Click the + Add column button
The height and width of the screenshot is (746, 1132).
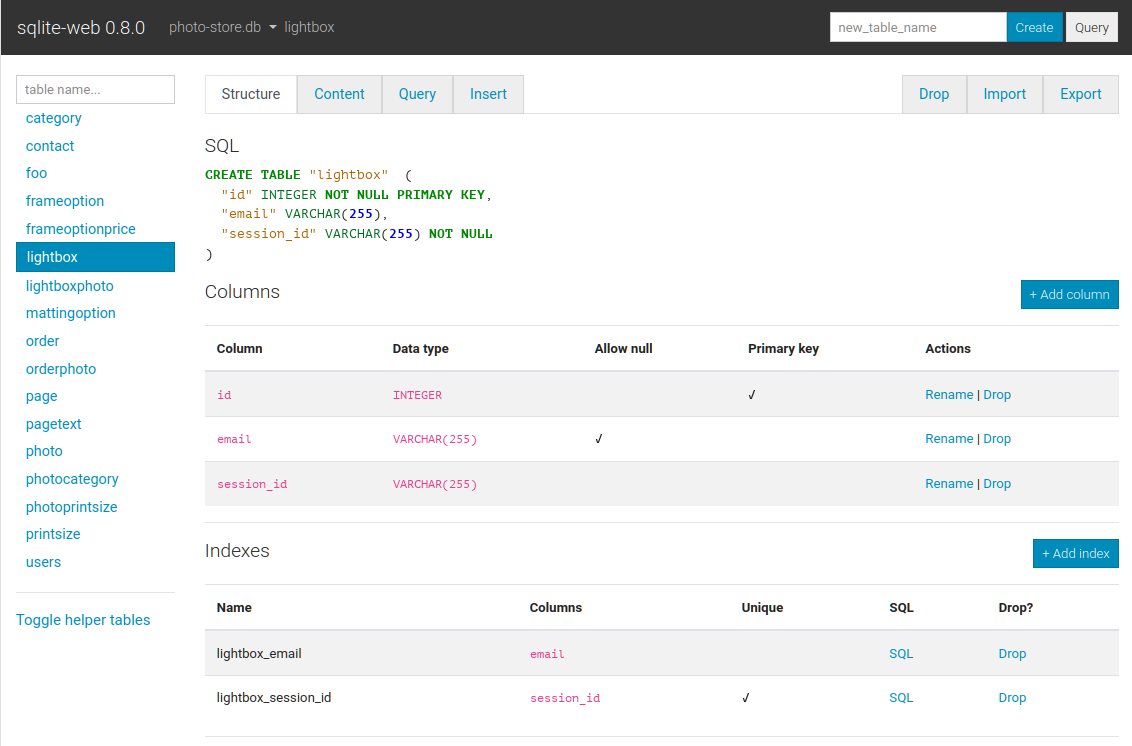click(1069, 295)
